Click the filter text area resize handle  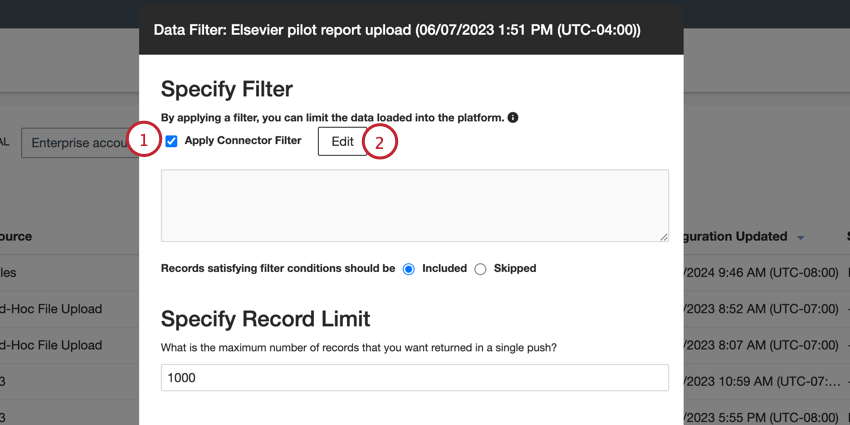(663, 236)
